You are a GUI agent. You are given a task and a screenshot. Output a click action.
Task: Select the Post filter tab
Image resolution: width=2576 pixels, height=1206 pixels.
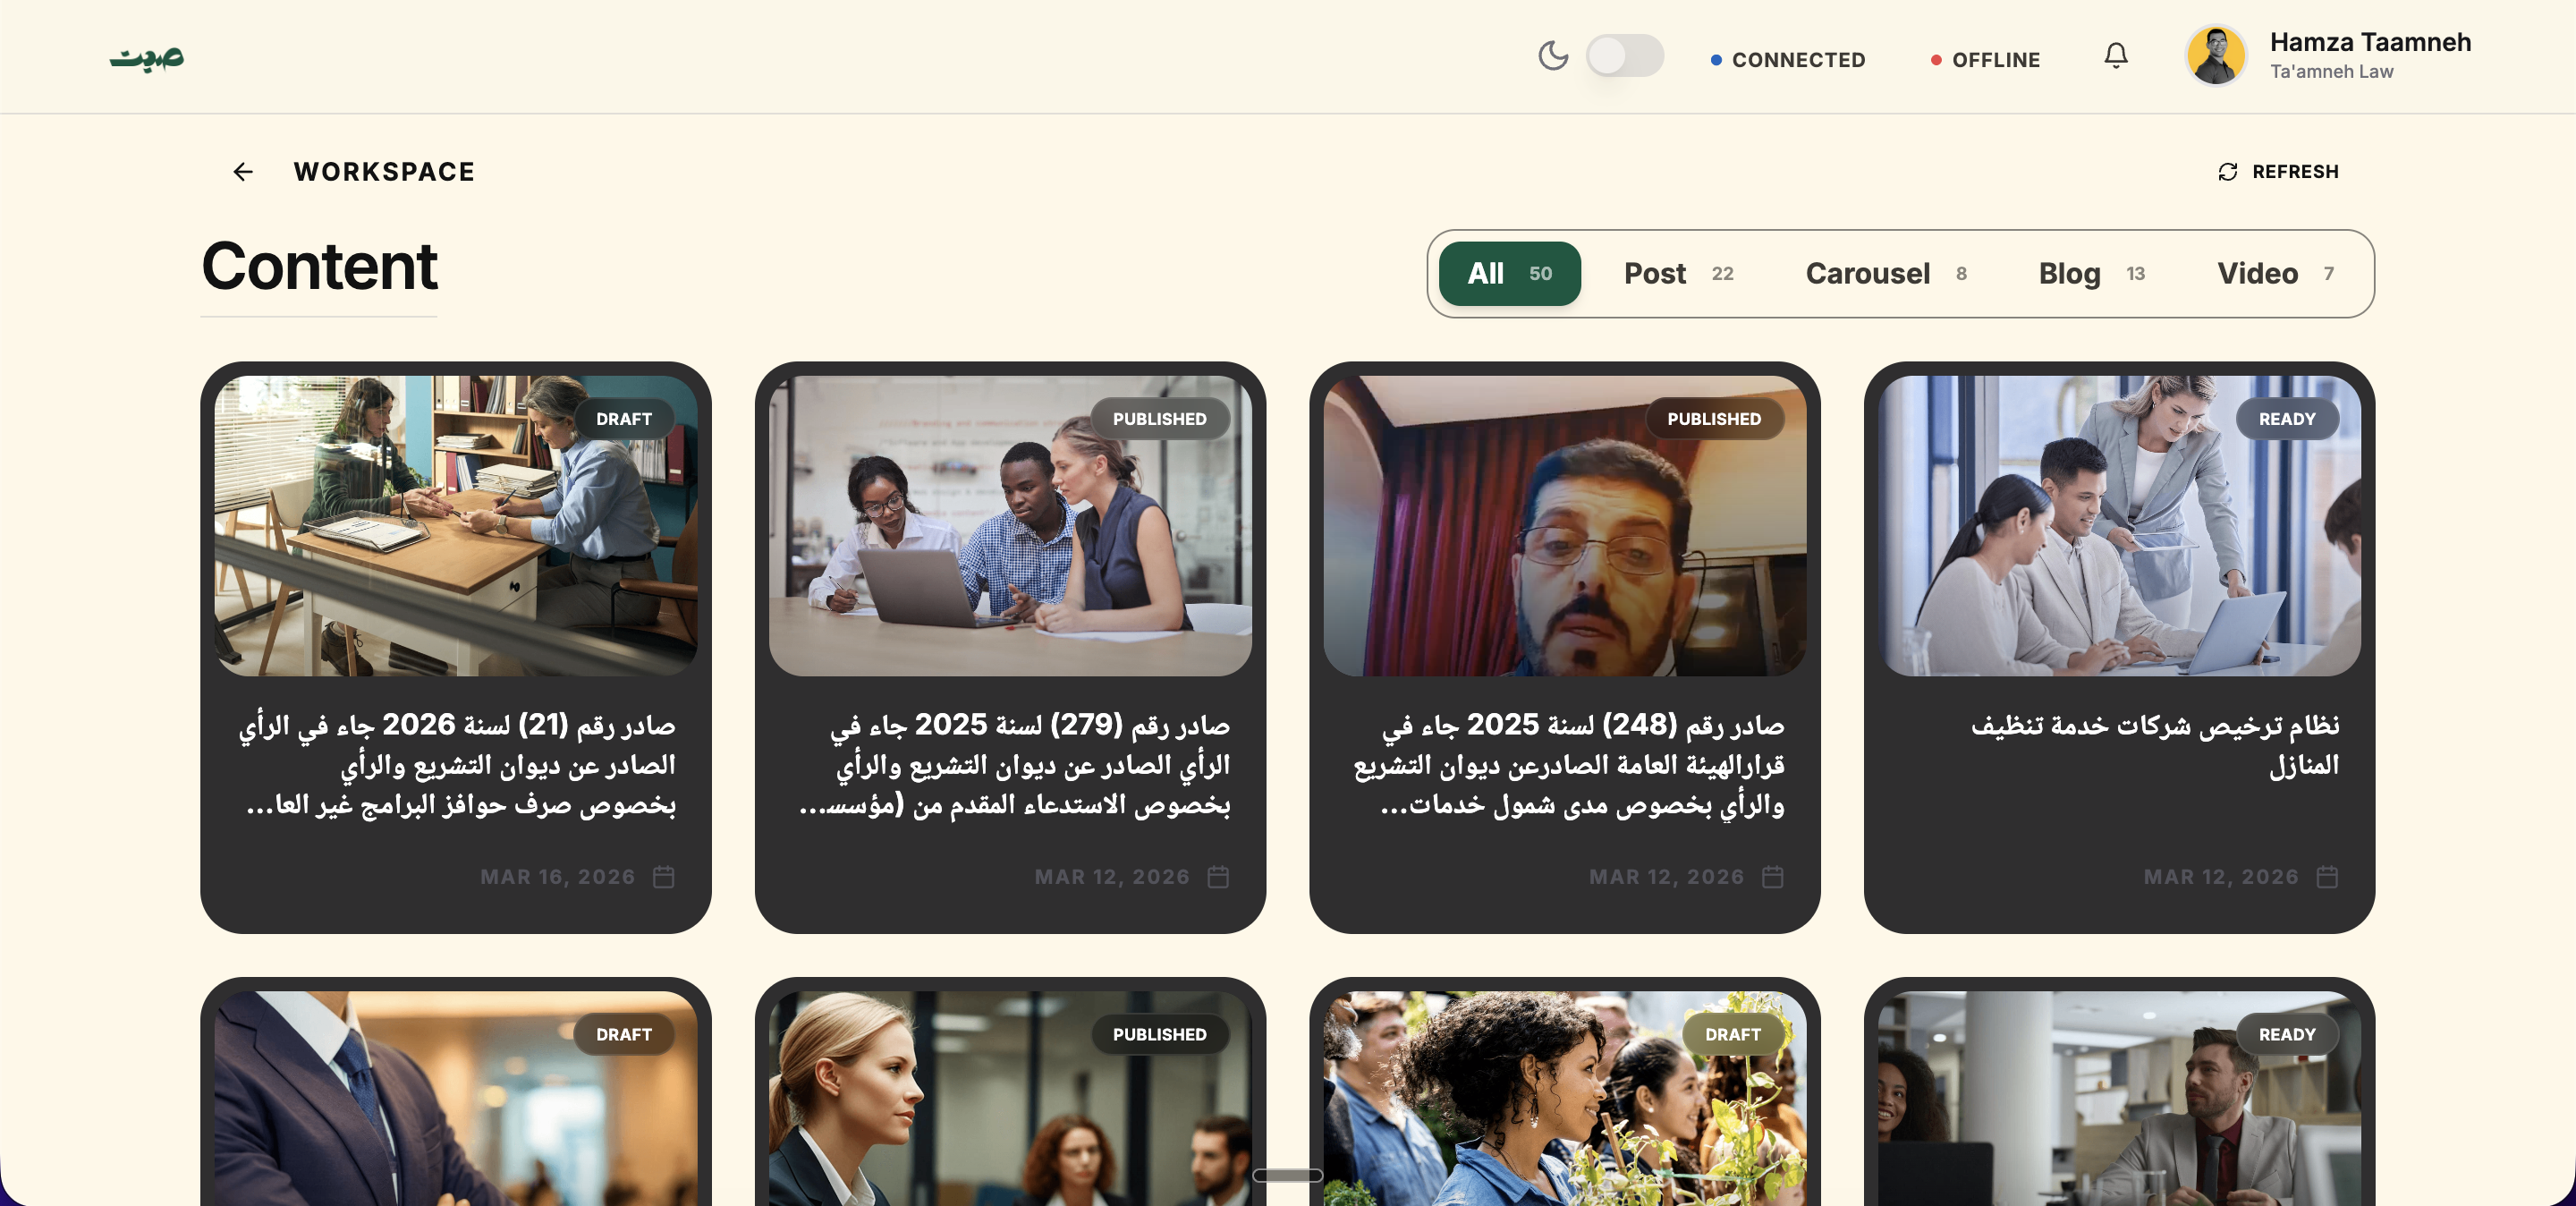point(1679,274)
